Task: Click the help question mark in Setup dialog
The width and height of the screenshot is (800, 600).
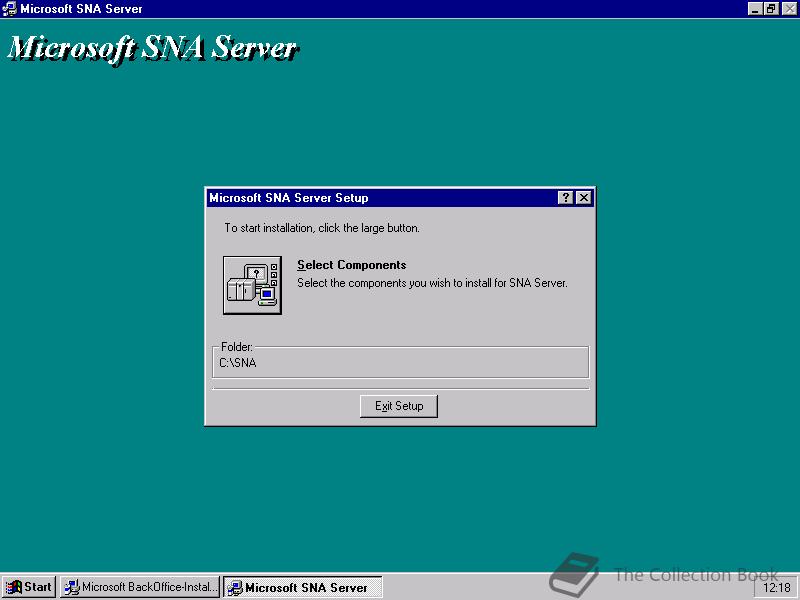Action: point(565,198)
